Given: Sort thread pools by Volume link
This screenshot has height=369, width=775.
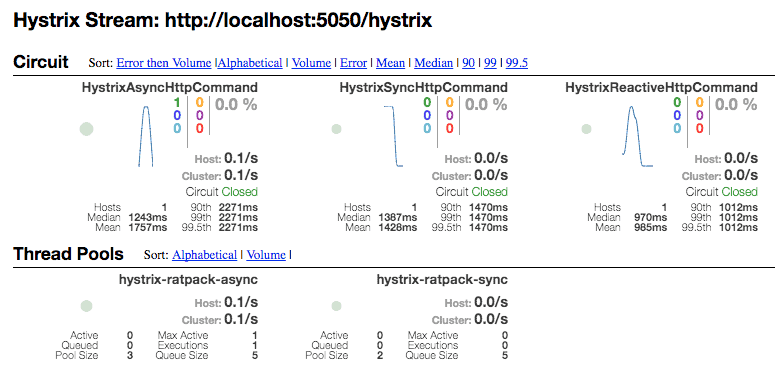Looking at the screenshot, I should coord(266,255).
